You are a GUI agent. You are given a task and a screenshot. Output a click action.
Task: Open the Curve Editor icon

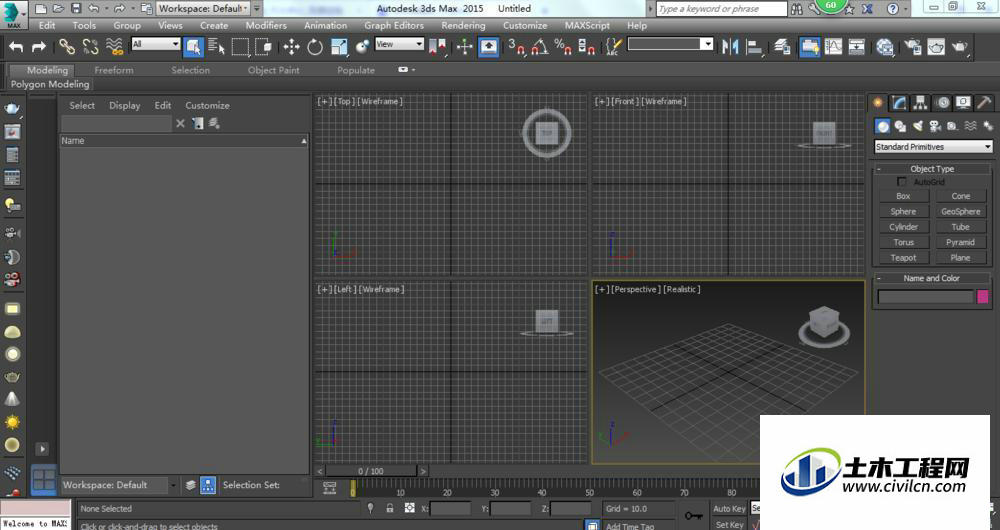point(833,47)
